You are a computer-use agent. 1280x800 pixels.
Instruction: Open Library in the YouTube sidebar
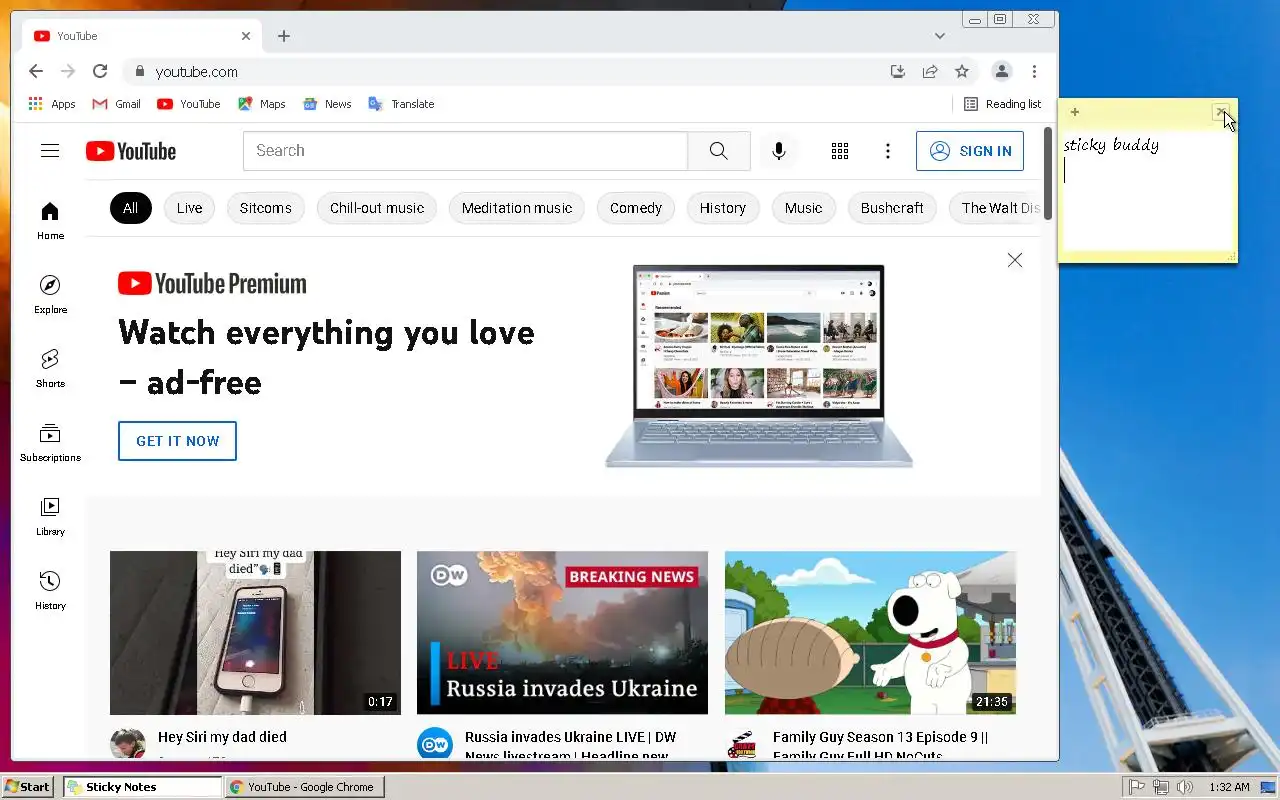(50, 517)
